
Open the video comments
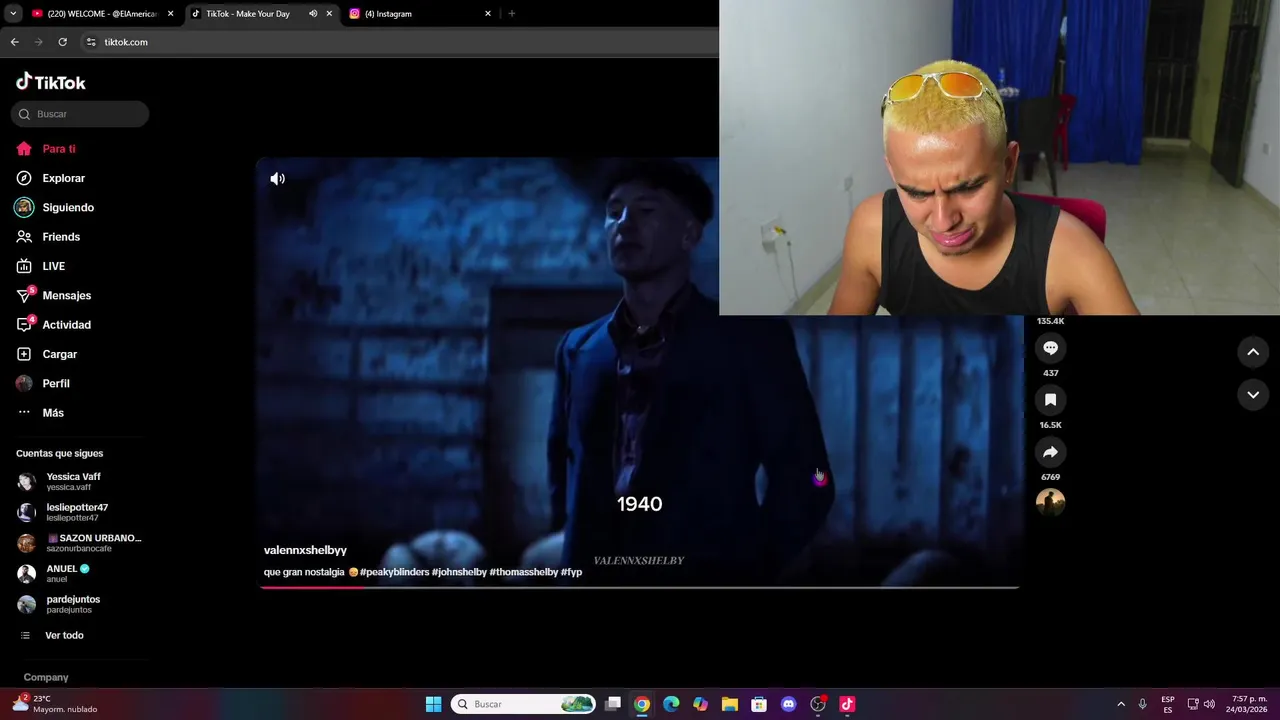coord(1050,348)
